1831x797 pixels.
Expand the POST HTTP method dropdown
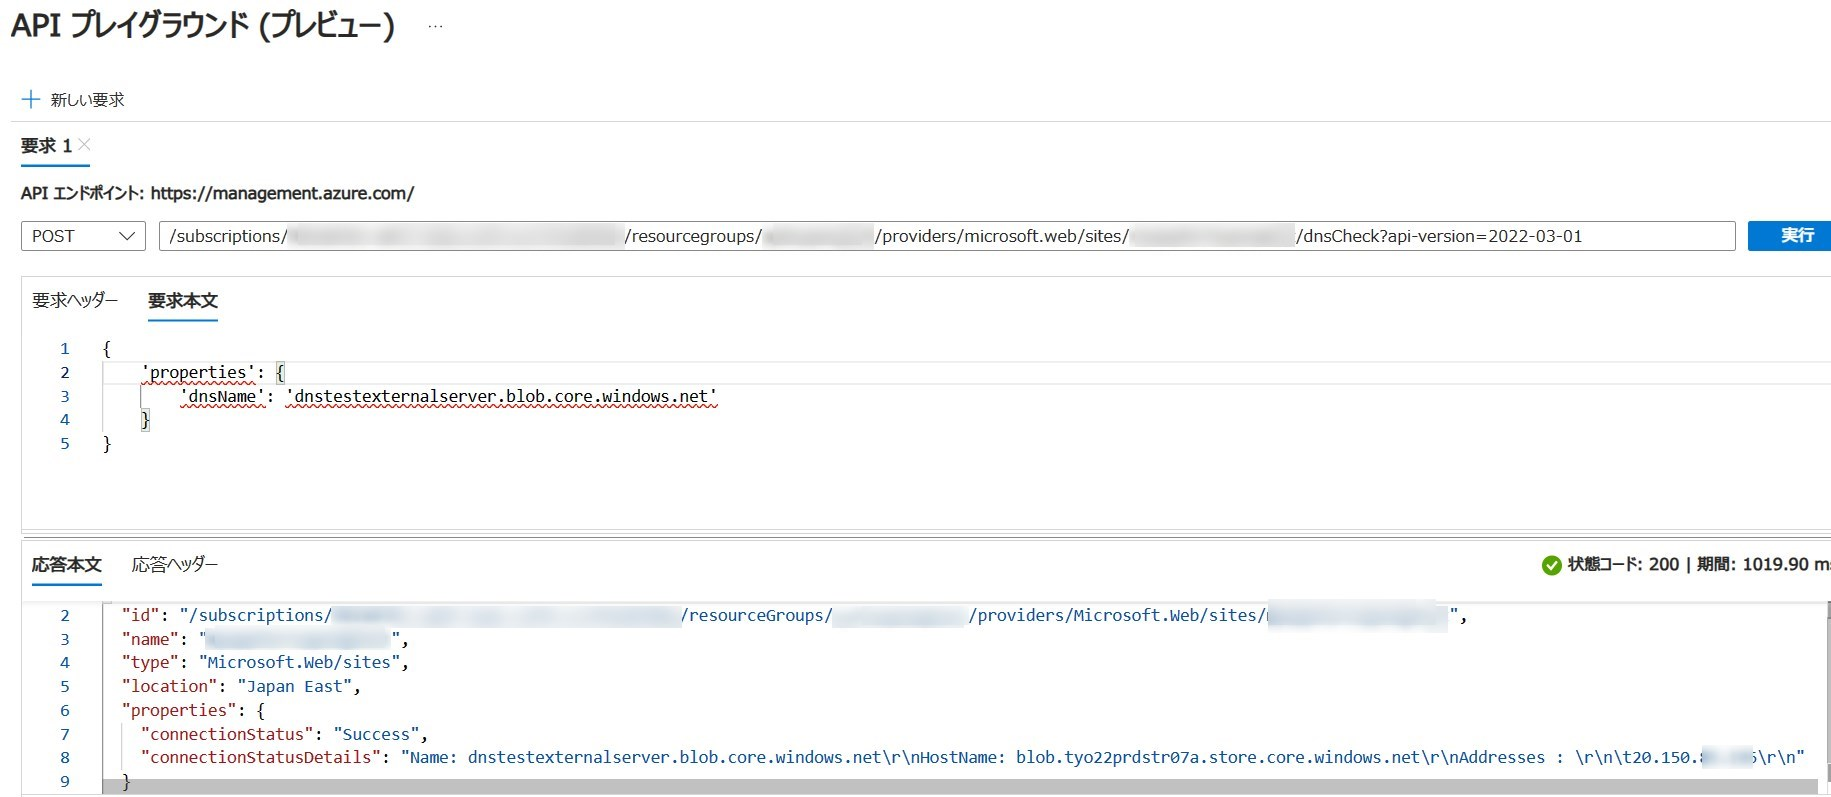(x=83, y=236)
